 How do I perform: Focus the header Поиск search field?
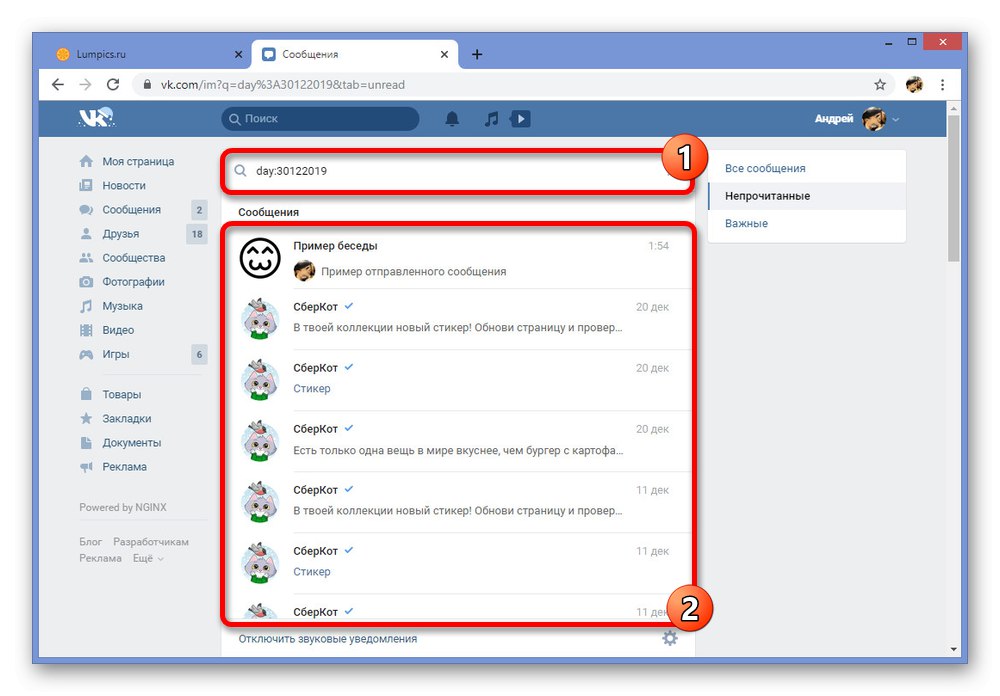320,119
